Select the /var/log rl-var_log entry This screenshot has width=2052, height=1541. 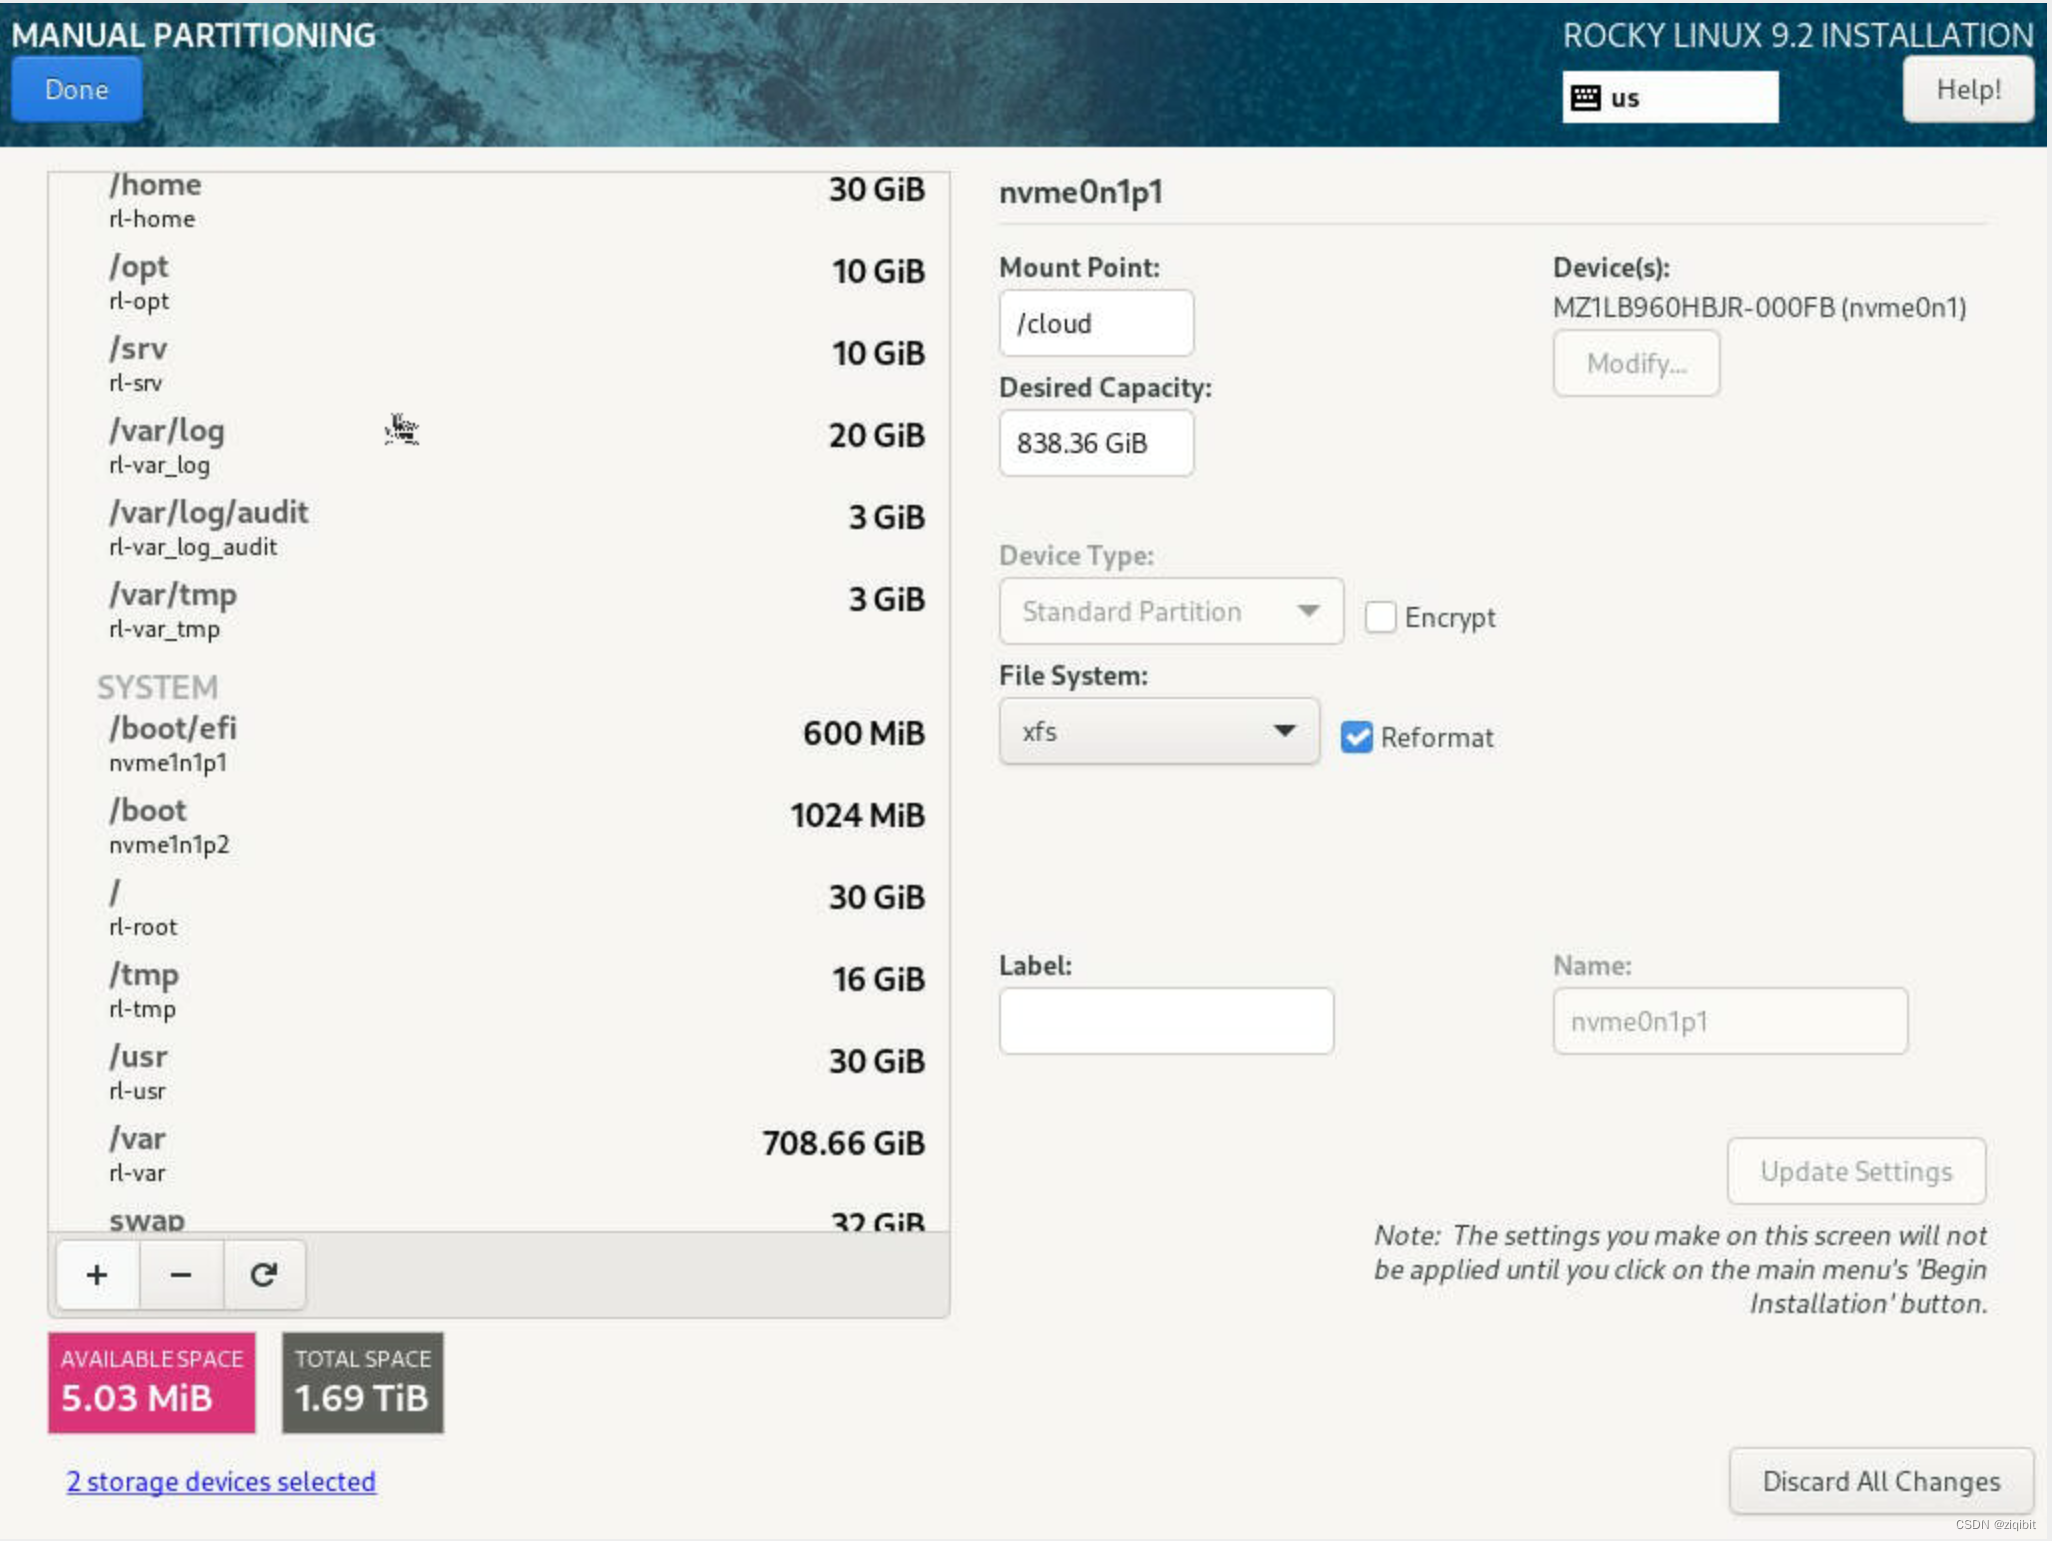click(498, 447)
